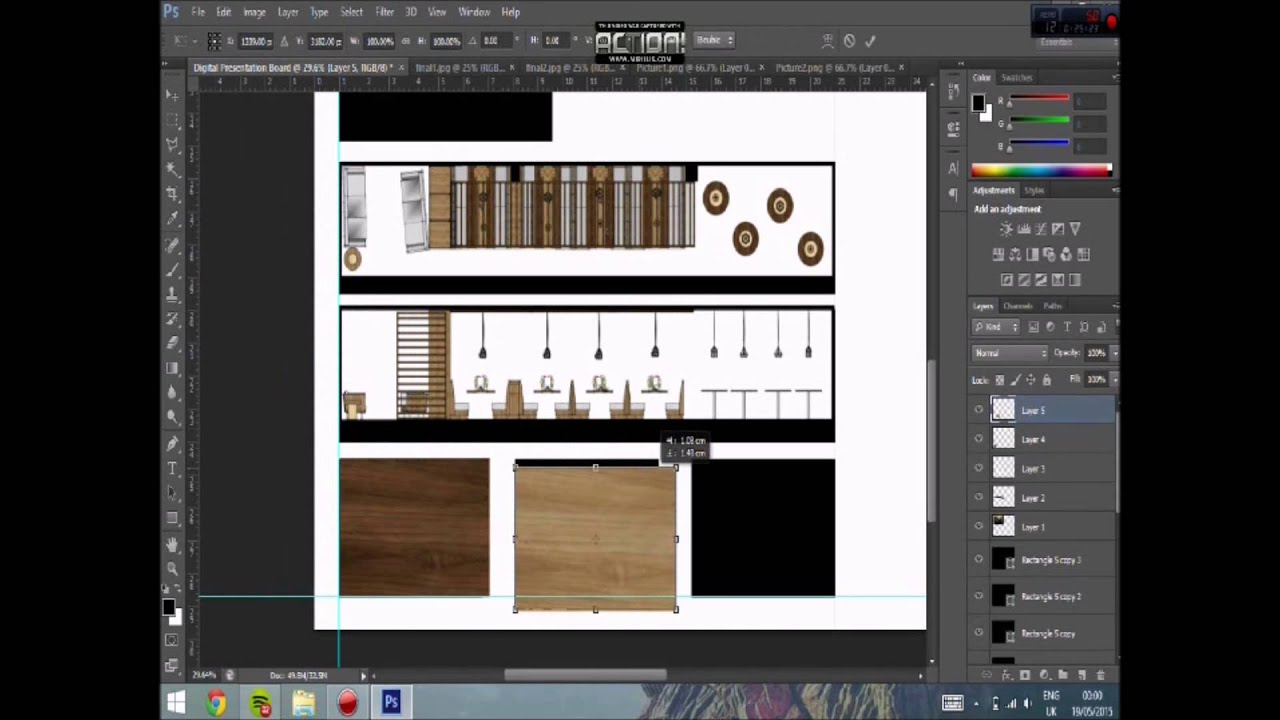Screen dimensions: 1280x720
Task: Create a new layer icon
Action: 1081,675
